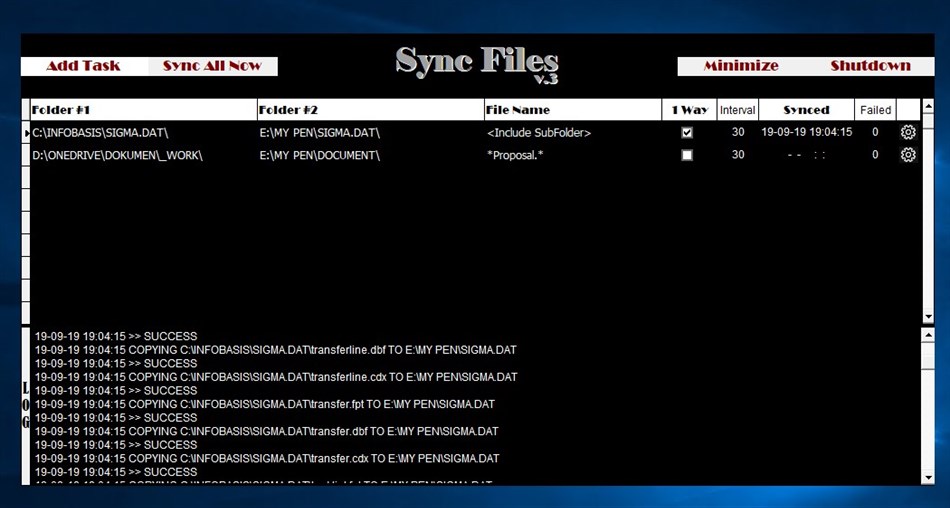Click failed count 0 in *Proposal.* row
This screenshot has width=950, height=508.
point(875,155)
